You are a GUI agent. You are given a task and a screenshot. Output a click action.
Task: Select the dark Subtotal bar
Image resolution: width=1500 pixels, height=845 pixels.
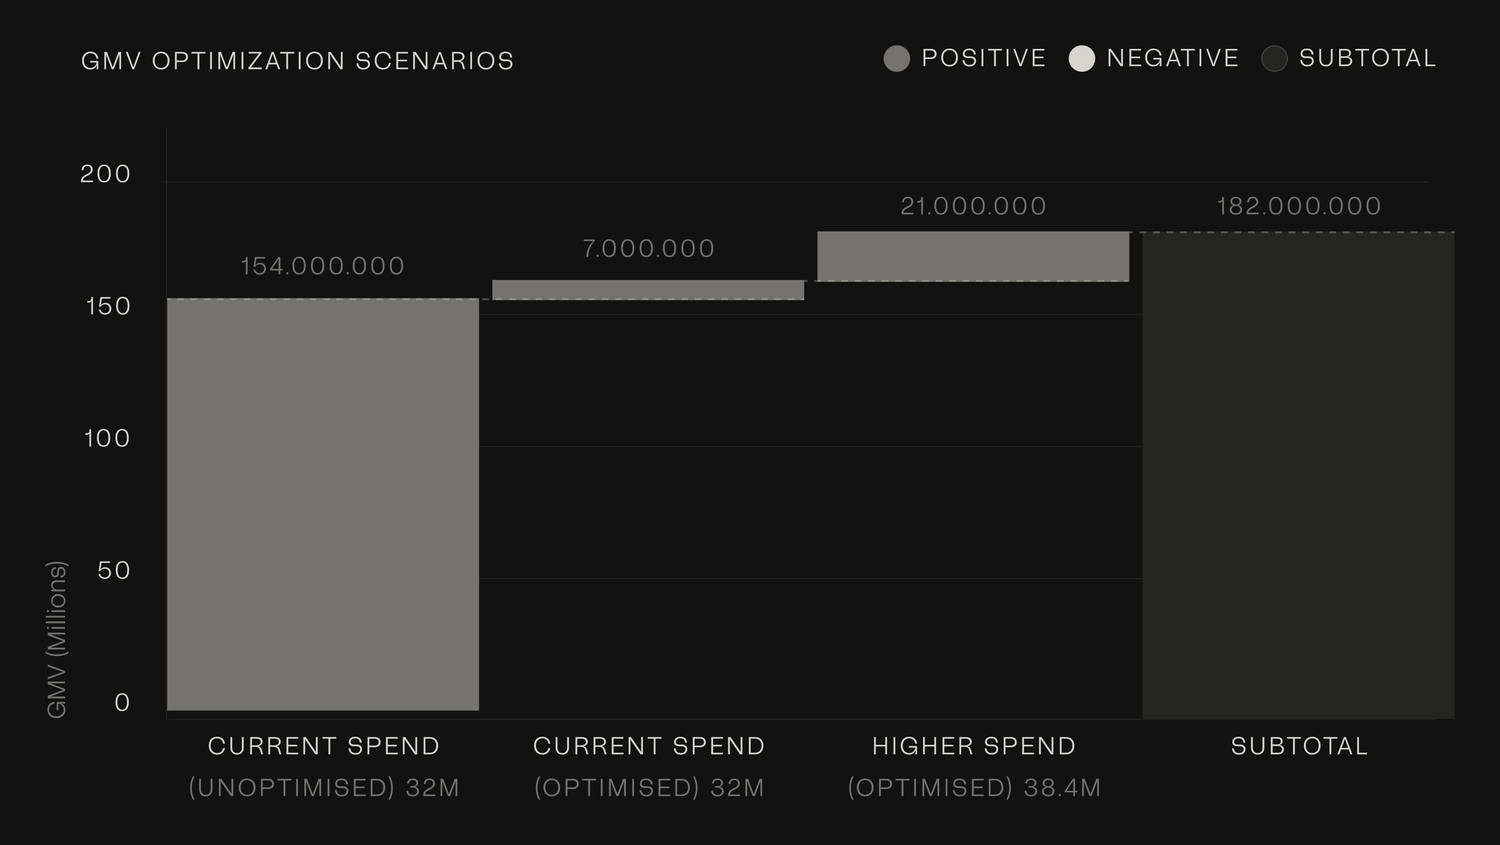pyautogui.click(x=1298, y=475)
